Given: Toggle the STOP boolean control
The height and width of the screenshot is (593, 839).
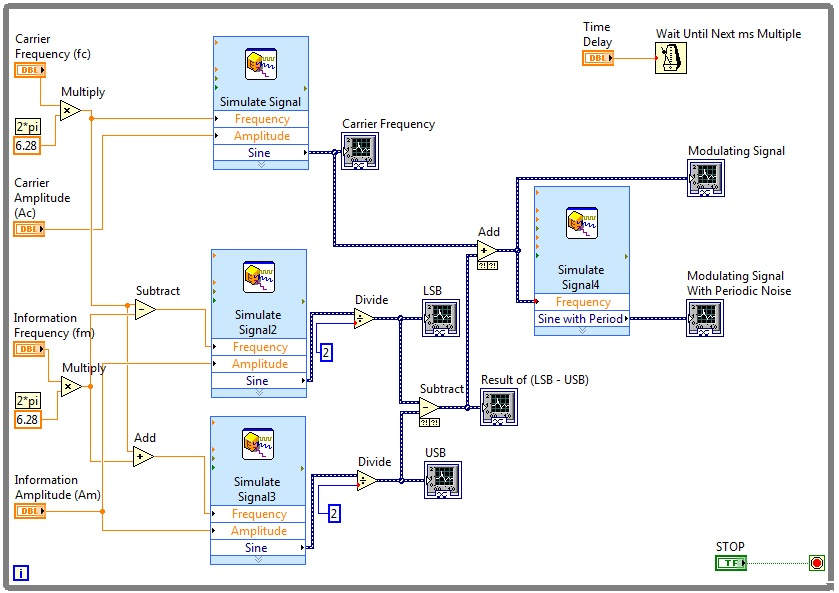Looking at the screenshot, I should (730, 562).
